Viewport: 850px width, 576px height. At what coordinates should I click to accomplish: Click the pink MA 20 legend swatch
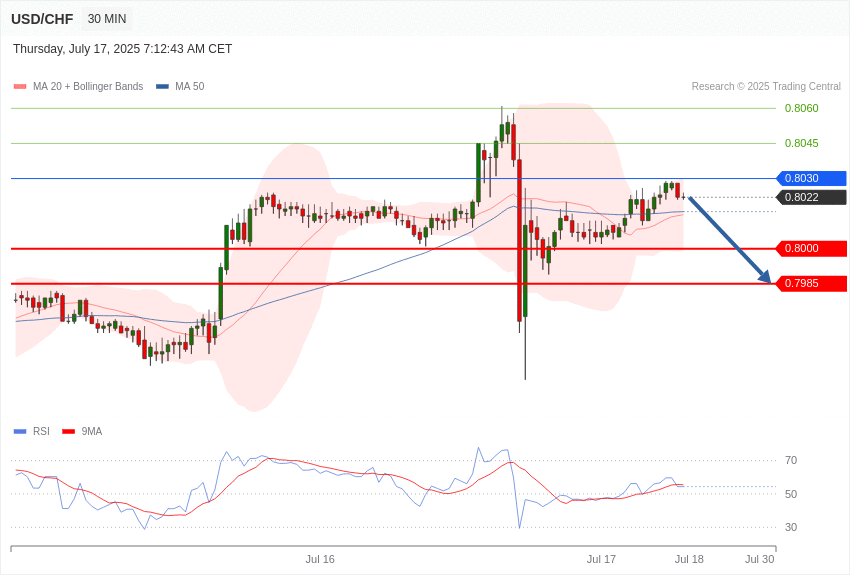pos(20,87)
